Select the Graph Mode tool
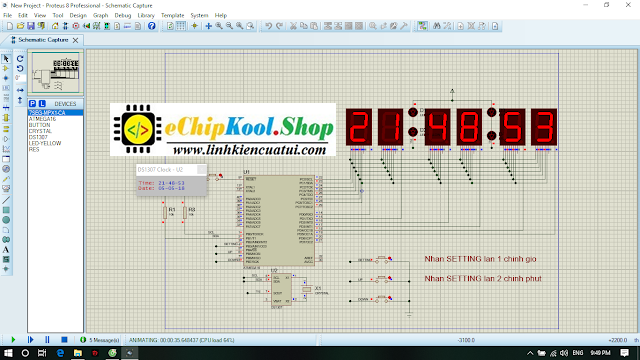The width and height of the screenshot is (640, 360). (6, 149)
